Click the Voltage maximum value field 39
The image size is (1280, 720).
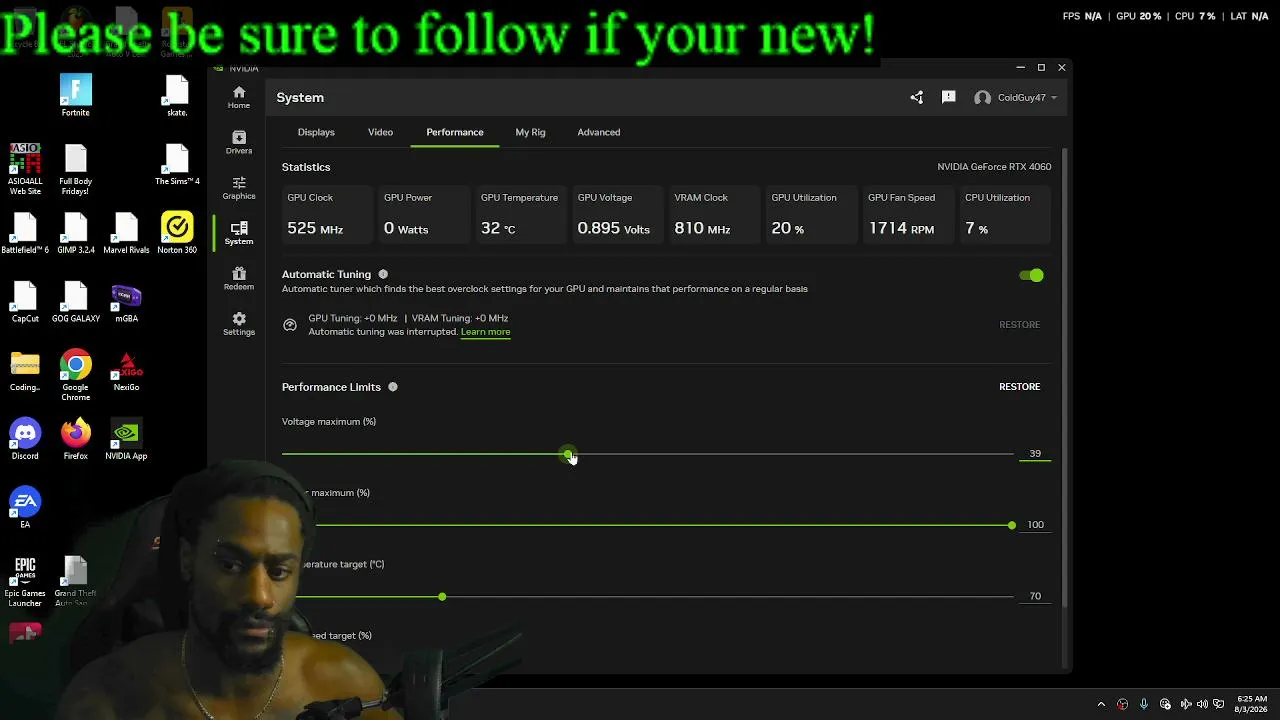pos(1035,454)
